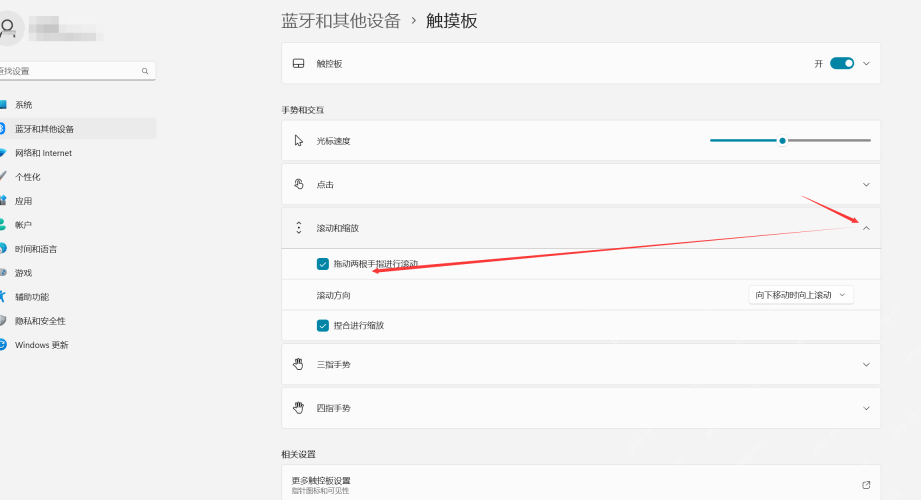Click the 相关设置 heading
This screenshot has height=500, width=921.
coord(298,454)
